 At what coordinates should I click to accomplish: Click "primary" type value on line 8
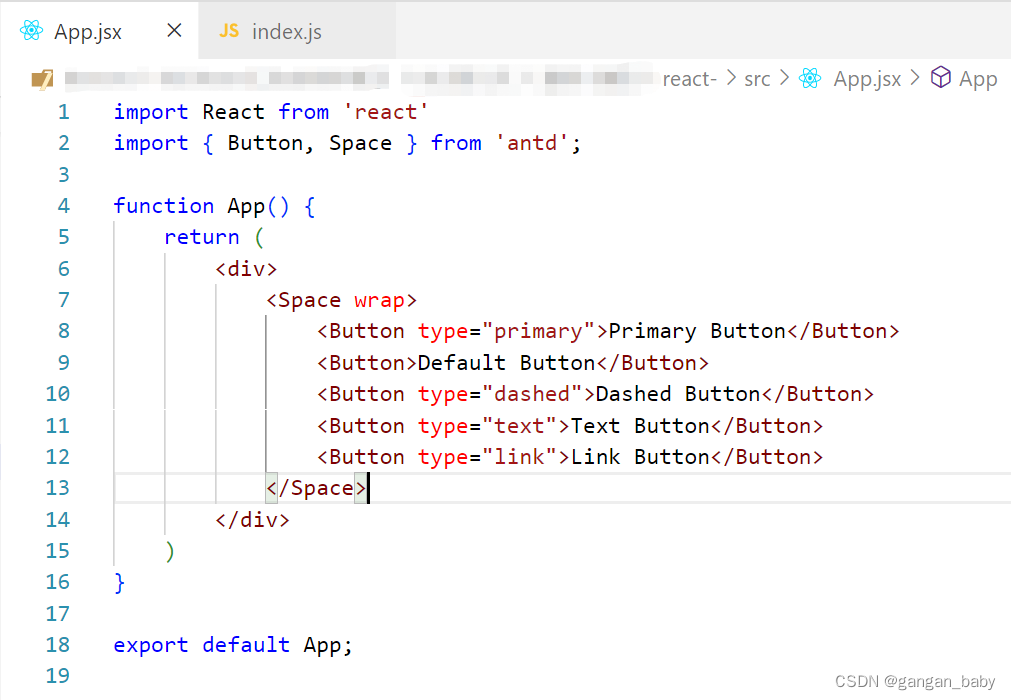[x=538, y=331]
